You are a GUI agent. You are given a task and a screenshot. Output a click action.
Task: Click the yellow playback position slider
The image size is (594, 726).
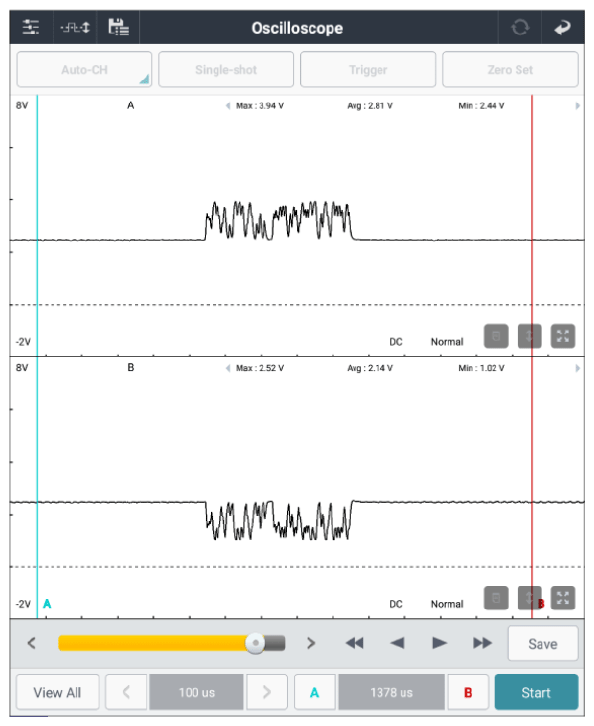click(171, 643)
